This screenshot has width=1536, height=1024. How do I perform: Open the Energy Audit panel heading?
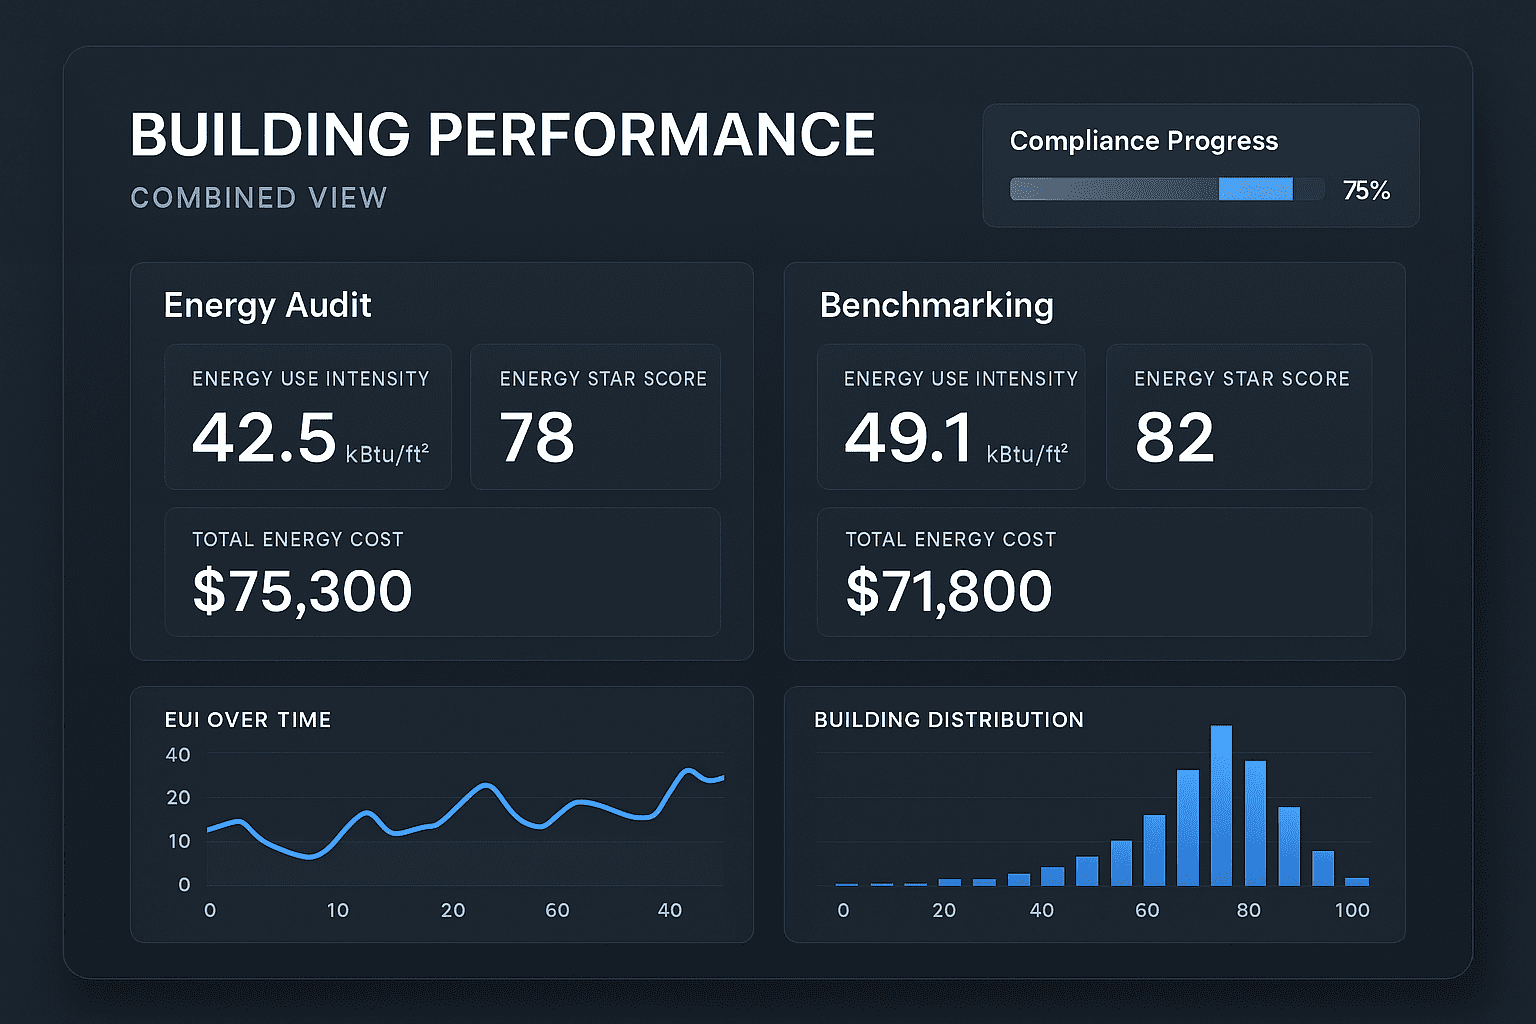point(267,305)
